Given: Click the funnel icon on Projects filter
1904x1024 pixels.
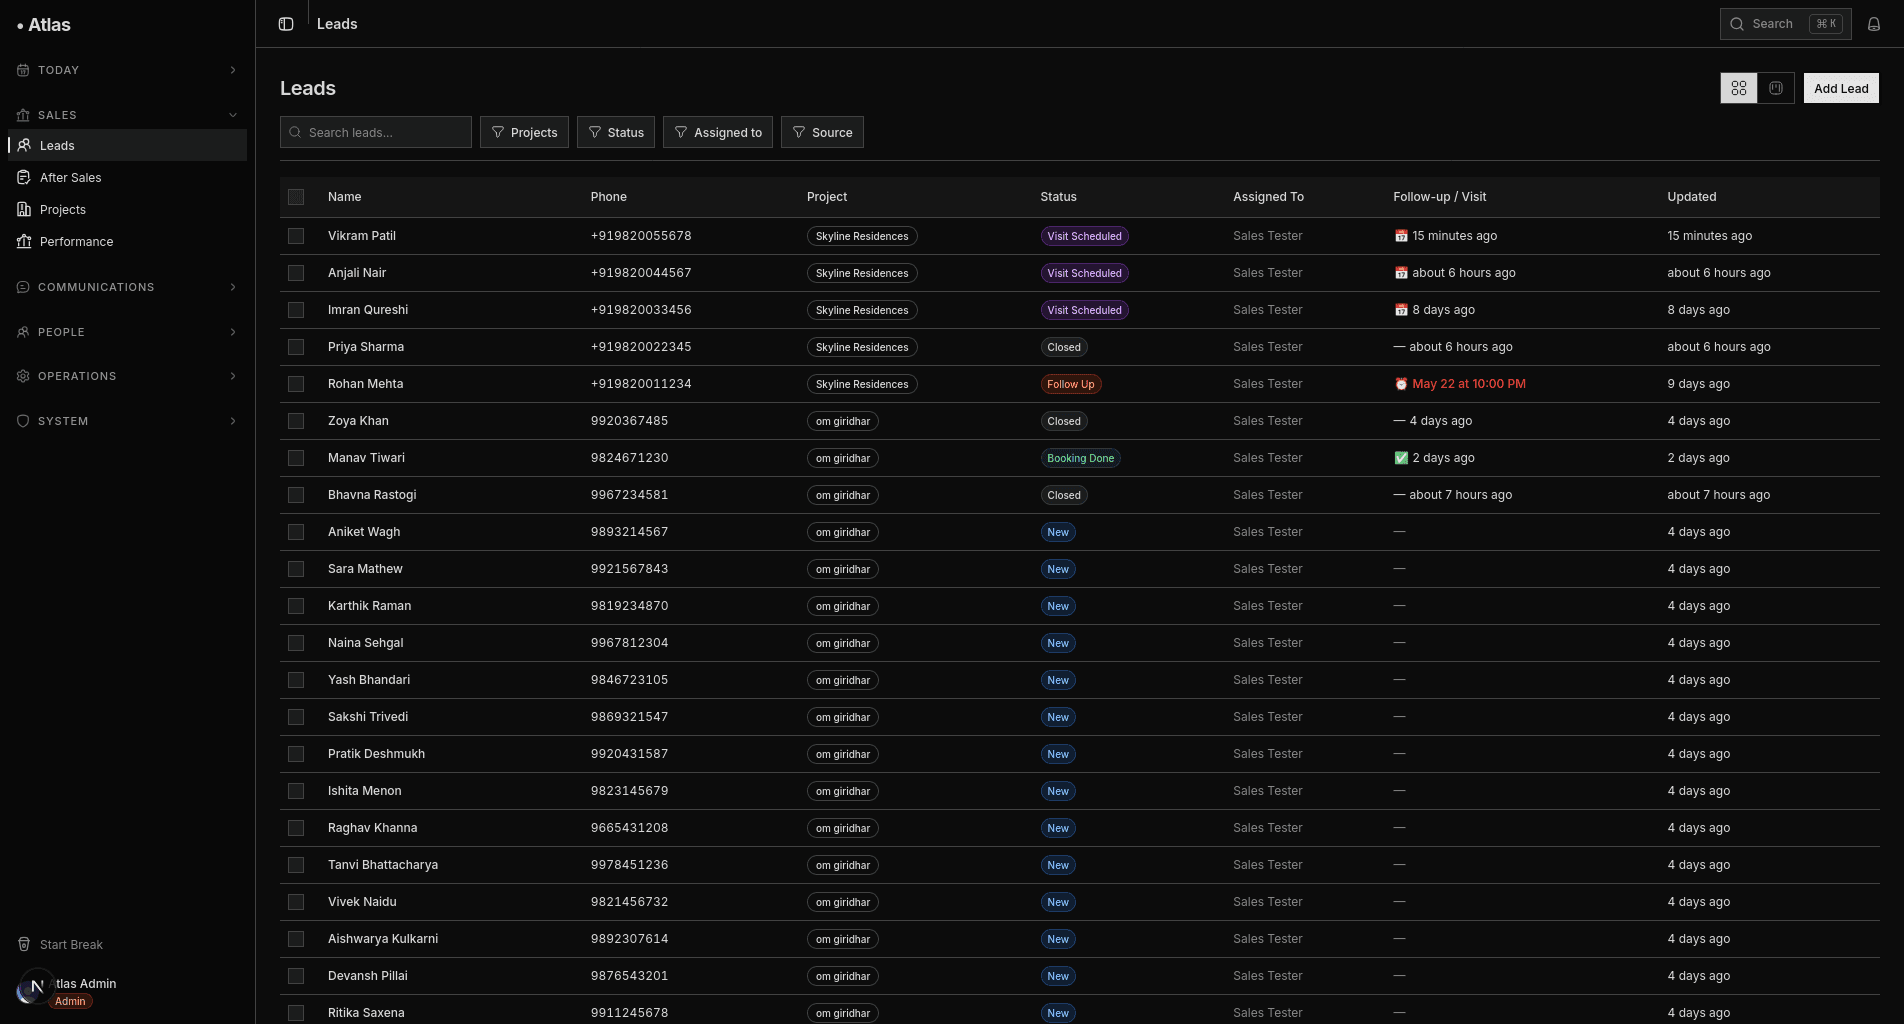Looking at the screenshot, I should (x=498, y=132).
